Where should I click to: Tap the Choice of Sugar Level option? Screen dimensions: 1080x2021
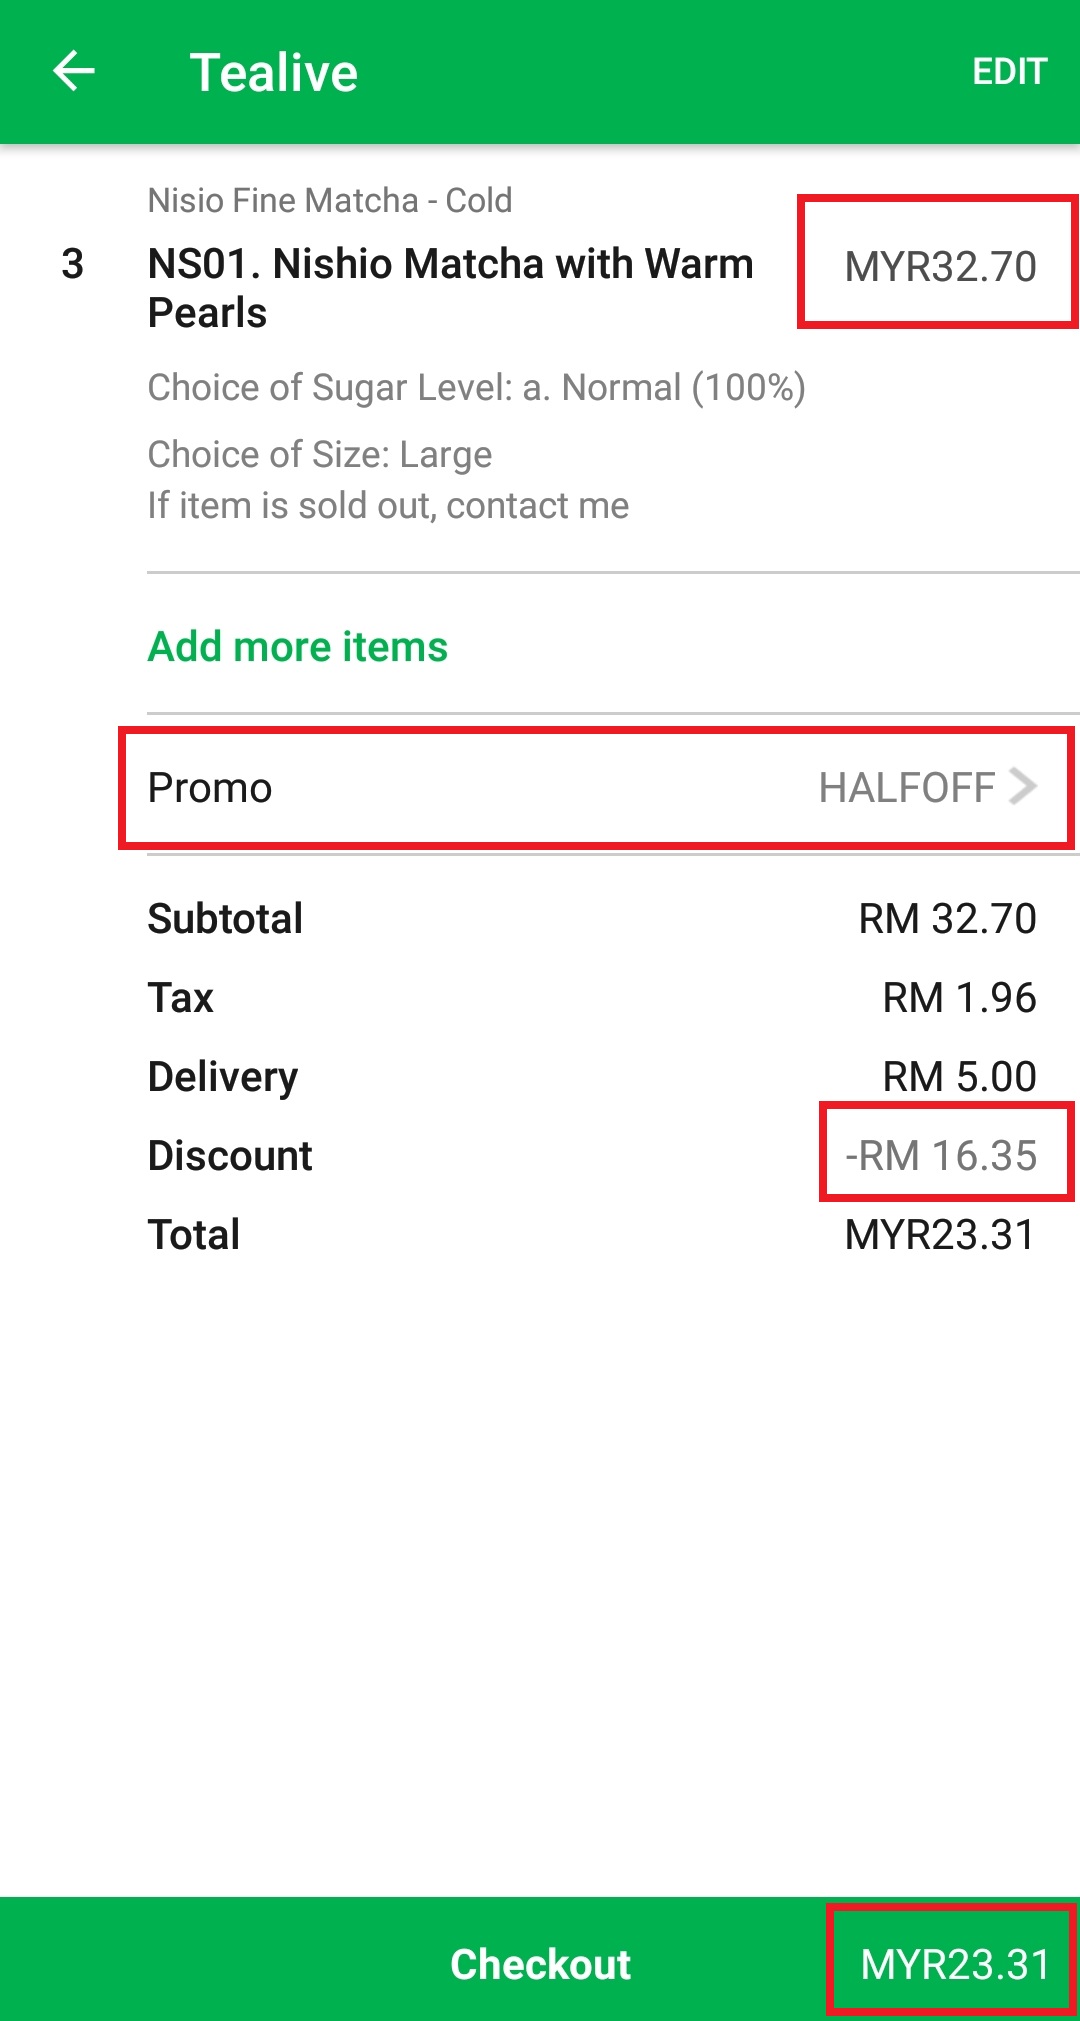(x=476, y=387)
